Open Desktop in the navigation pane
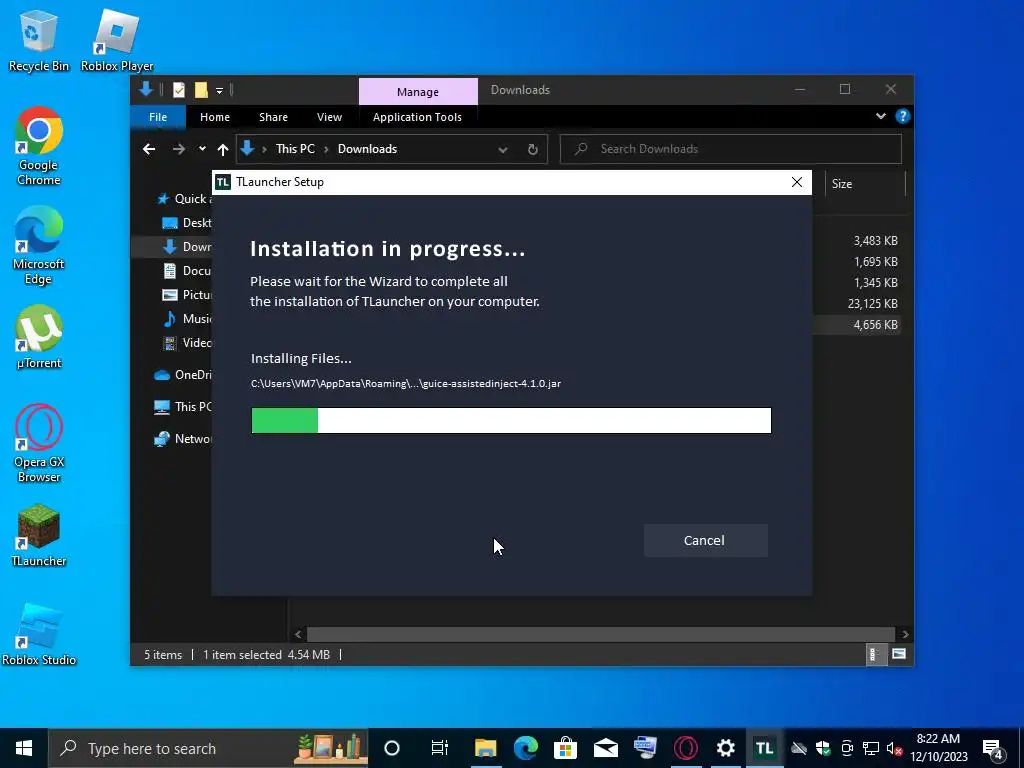Screen dimensions: 1024x768 tap(186, 223)
